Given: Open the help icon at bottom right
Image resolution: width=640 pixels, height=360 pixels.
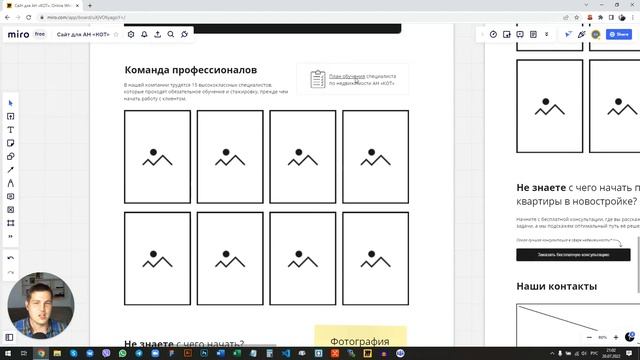Looking at the screenshot, I should pos(630,337).
